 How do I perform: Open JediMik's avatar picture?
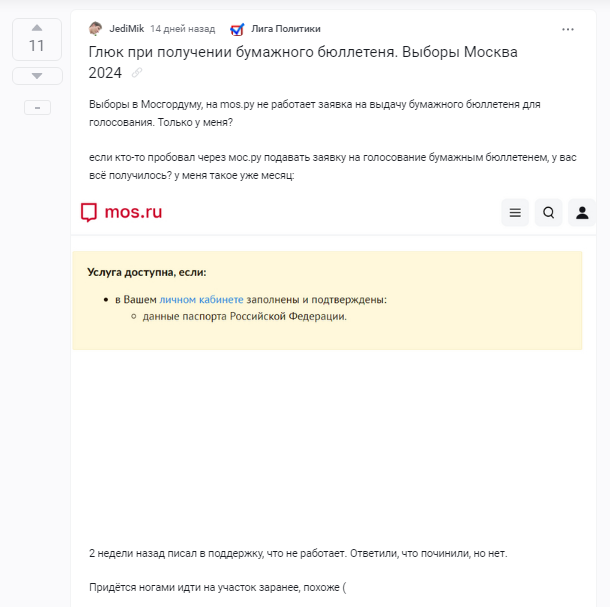click(x=96, y=29)
